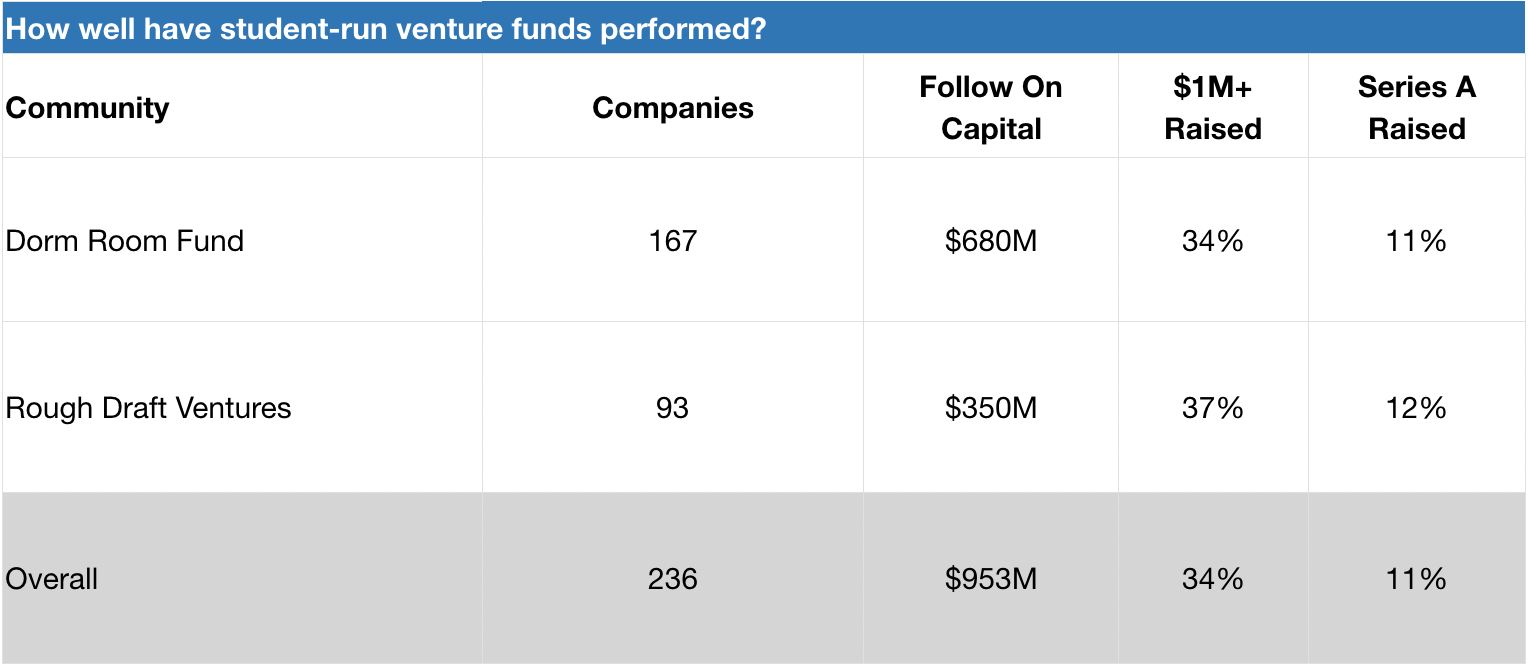
Task: Select the $350M capital cell
Action: pyautogui.click(x=990, y=408)
